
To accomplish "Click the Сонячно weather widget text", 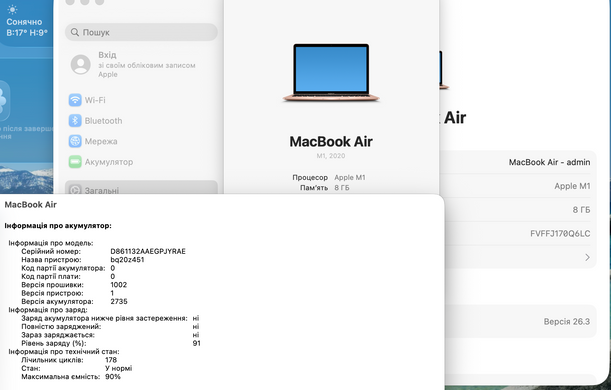I will tap(24, 22).
